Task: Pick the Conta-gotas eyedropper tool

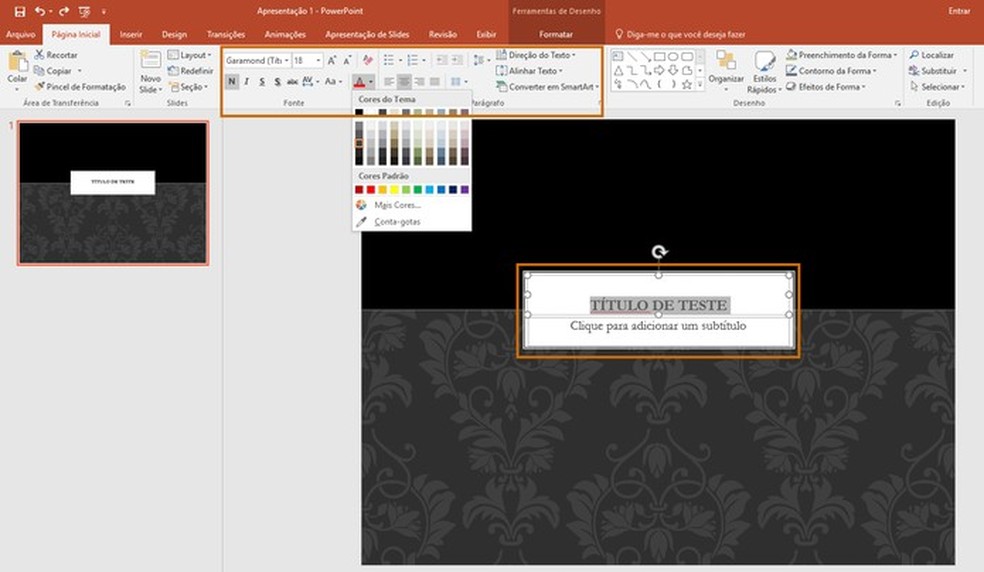Action: [x=396, y=221]
